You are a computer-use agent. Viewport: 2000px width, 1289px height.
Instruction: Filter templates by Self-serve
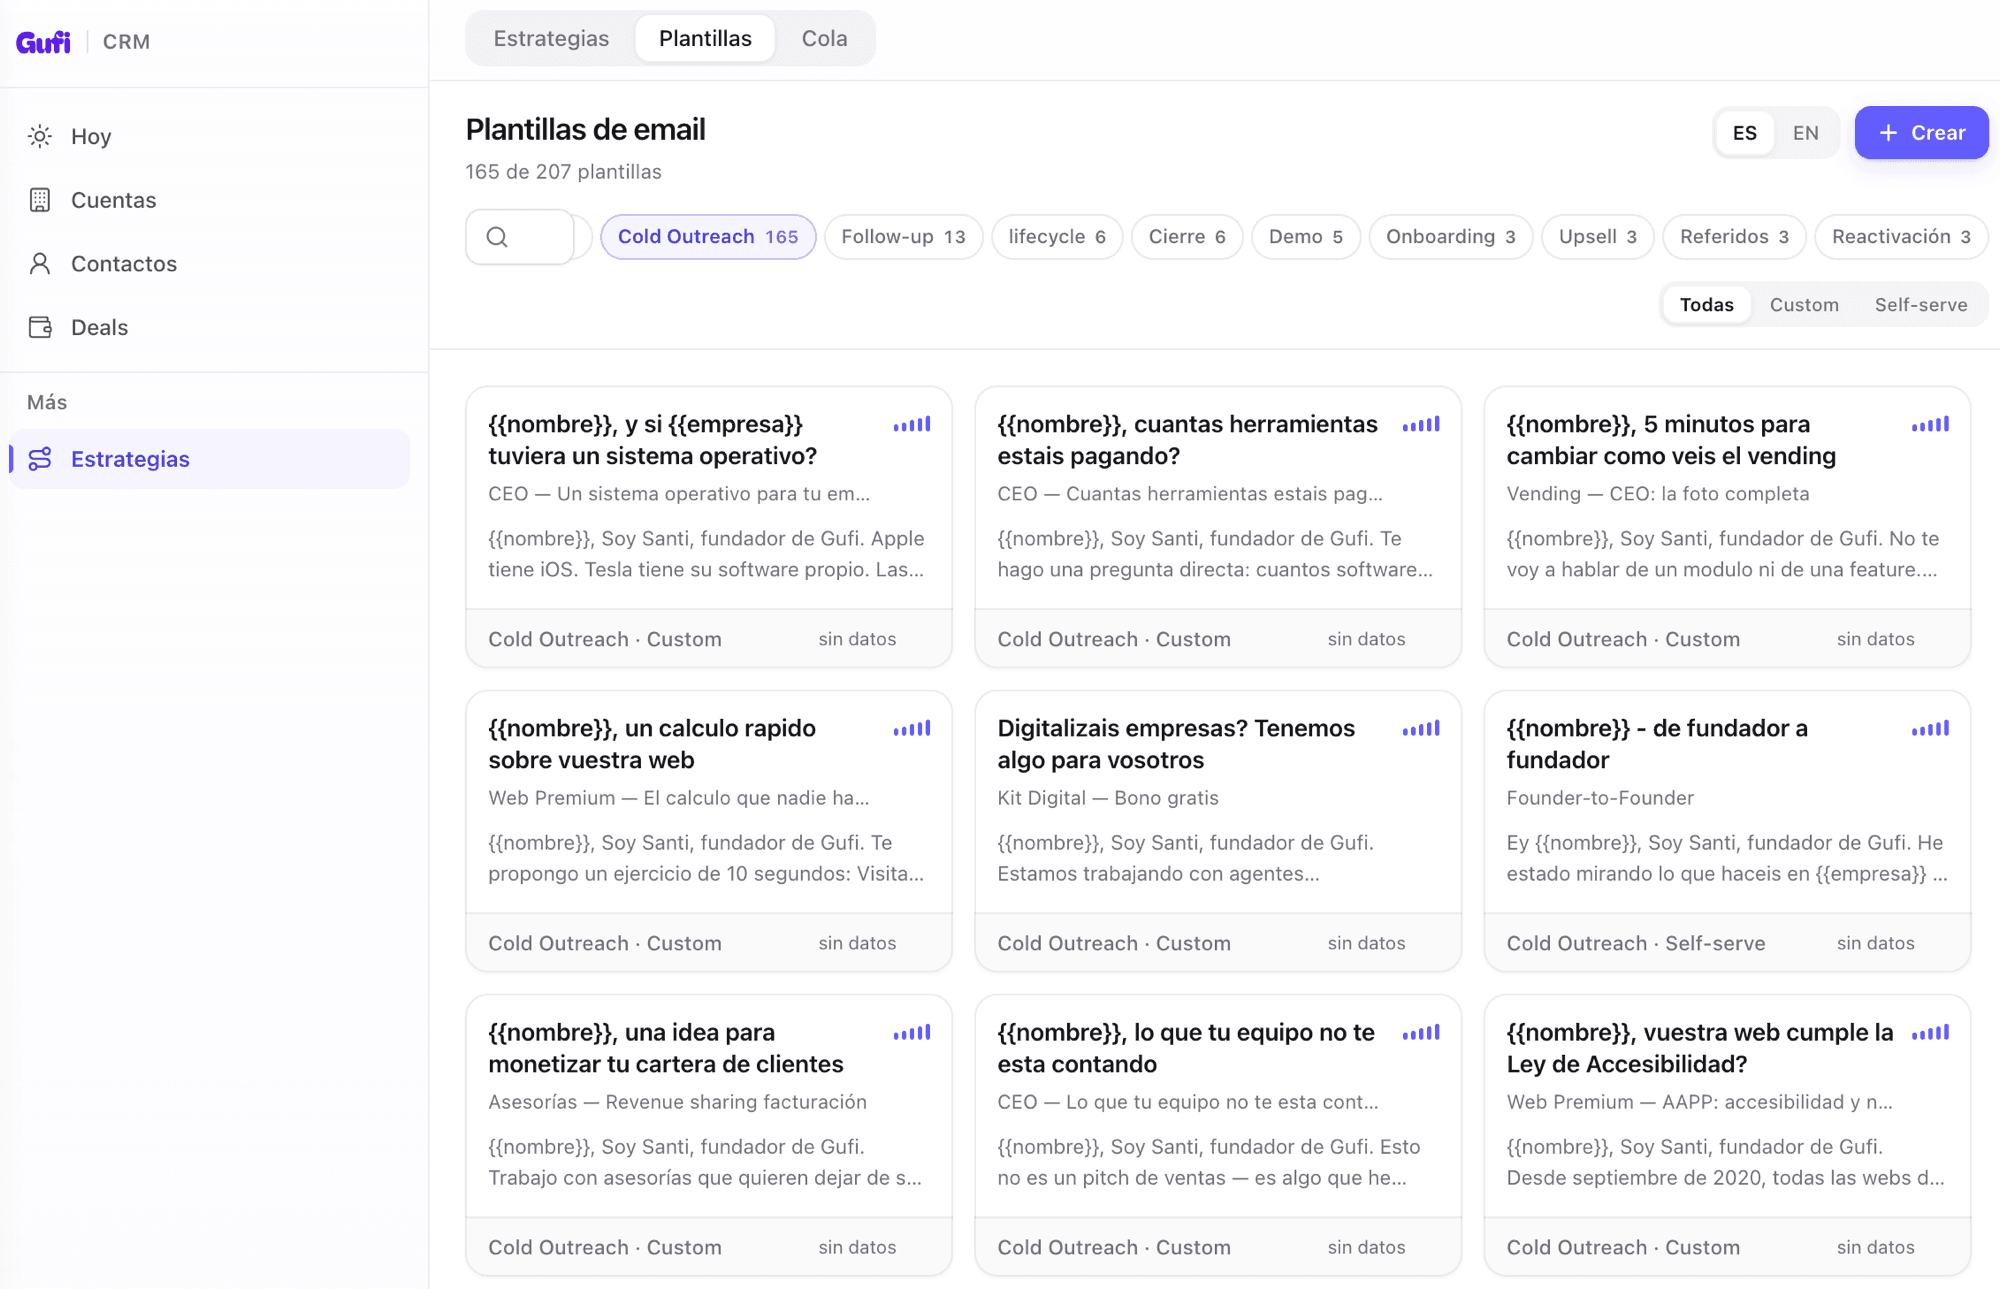pyautogui.click(x=1921, y=305)
